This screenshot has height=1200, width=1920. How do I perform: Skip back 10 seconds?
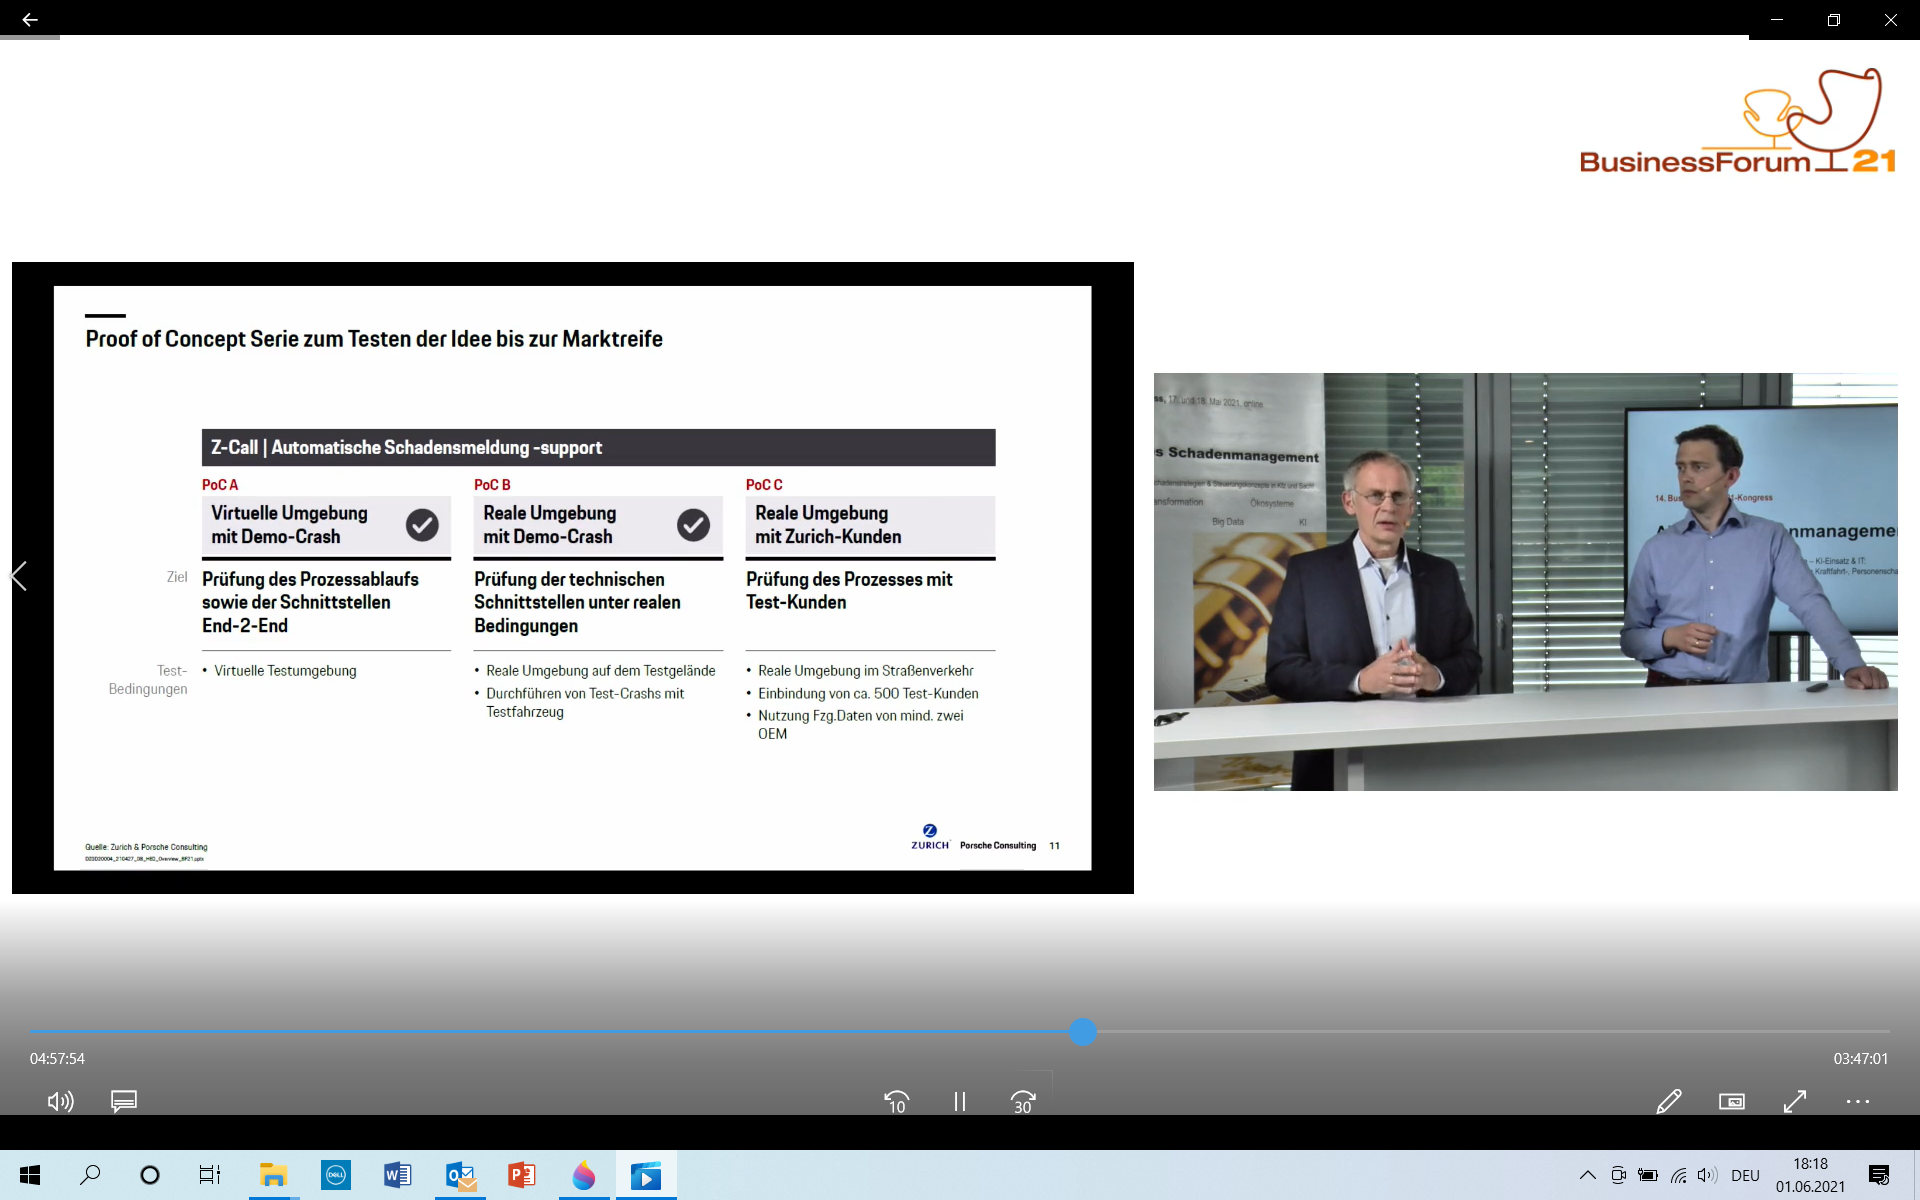click(897, 1101)
